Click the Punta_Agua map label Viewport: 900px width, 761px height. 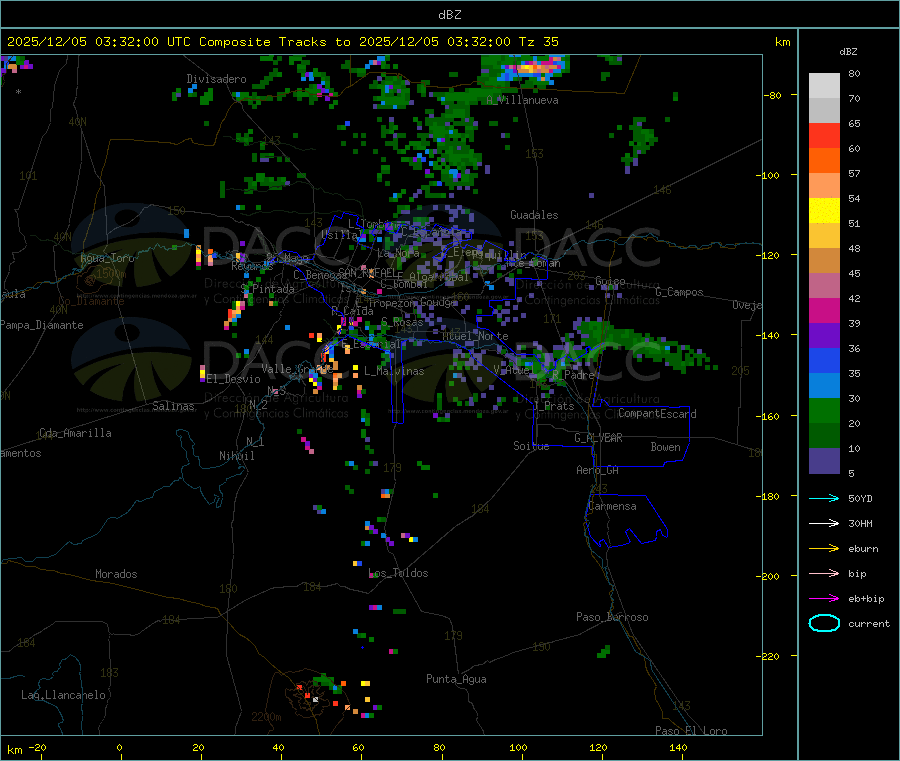coord(456,679)
